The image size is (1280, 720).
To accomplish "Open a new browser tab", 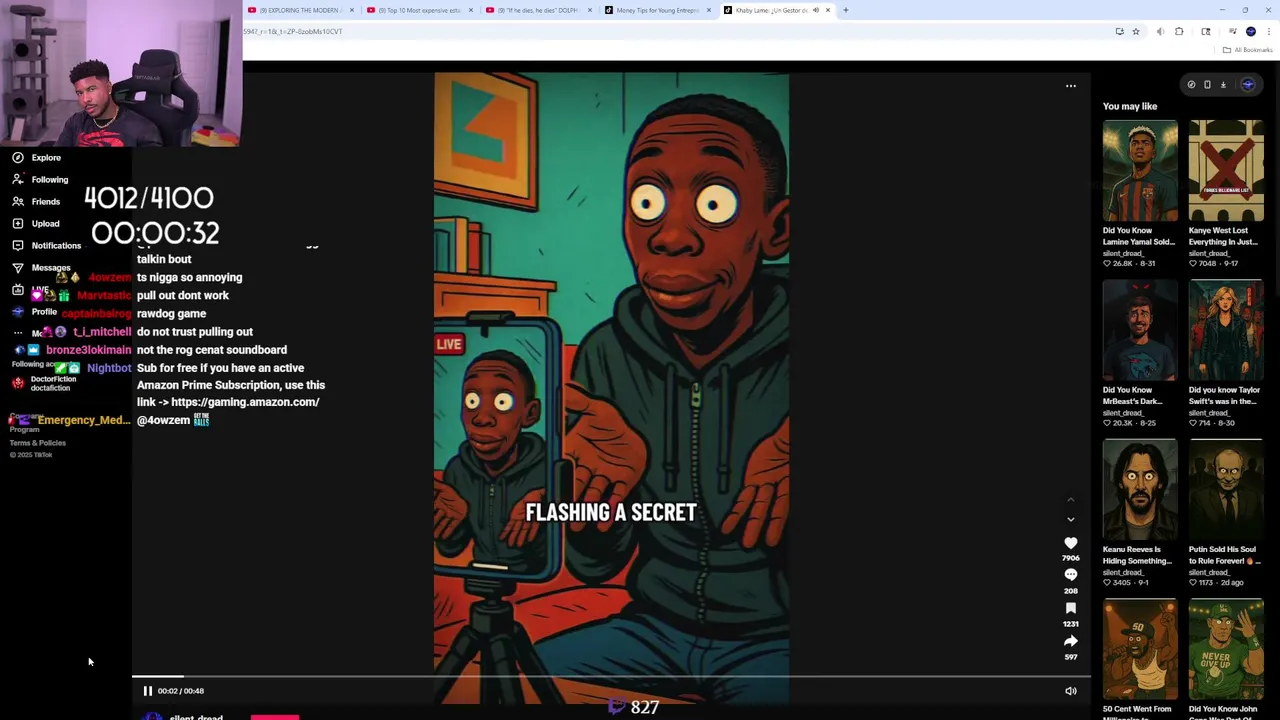I will 845,10.
